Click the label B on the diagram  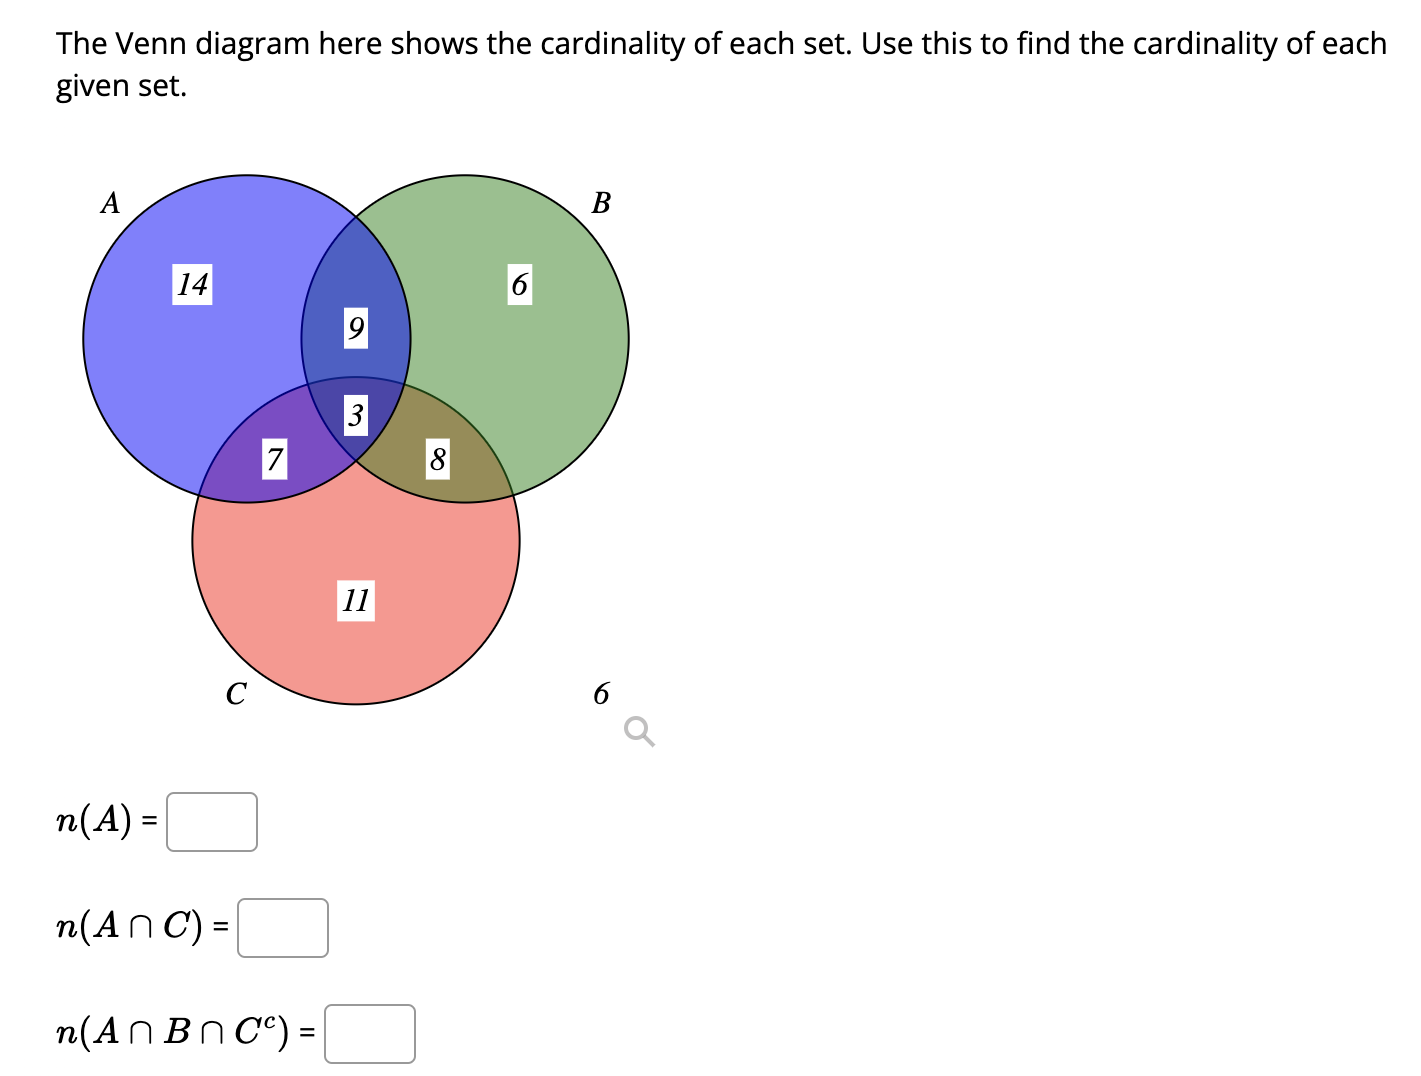601,202
